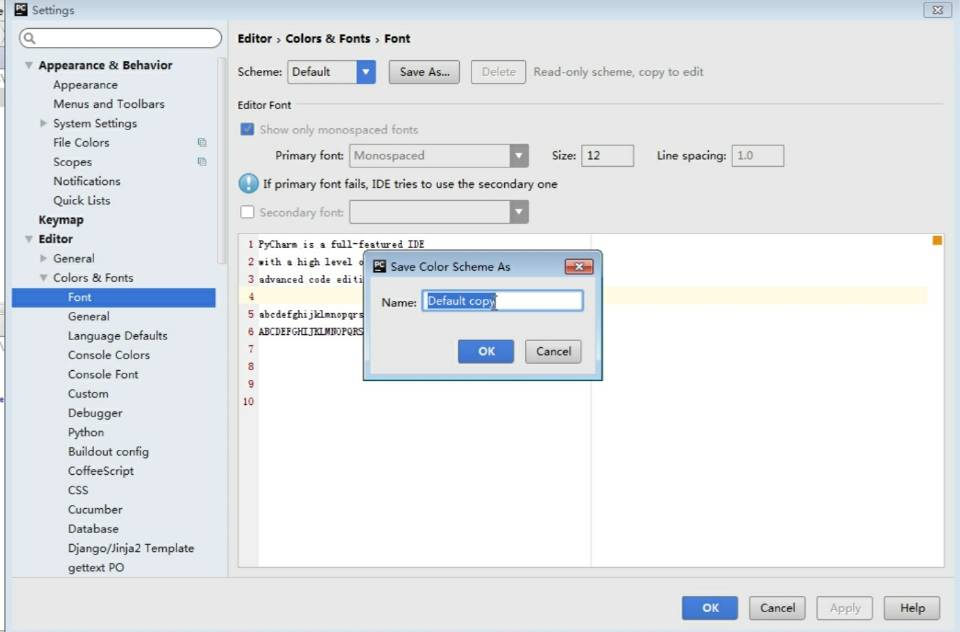Expand System Settings tree node

pyautogui.click(x=43, y=123)
